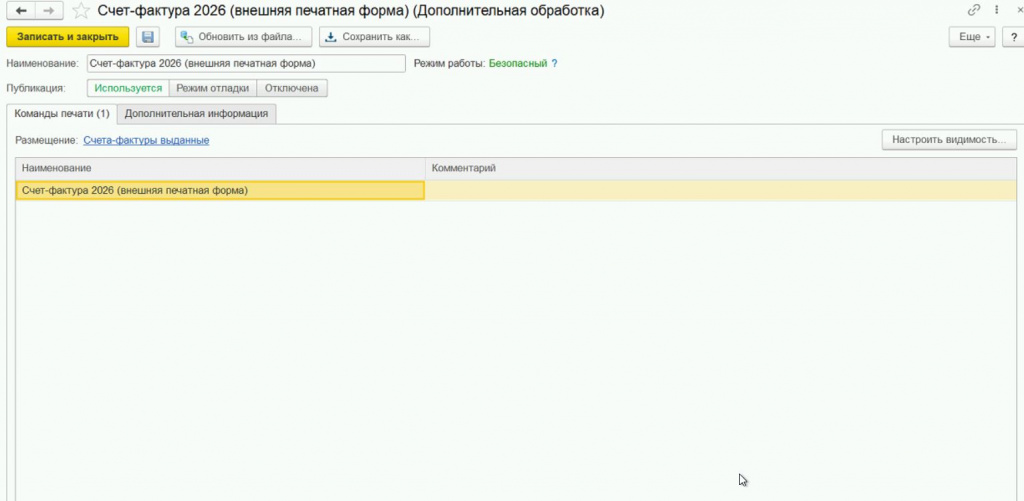Click Записать и закрыть button
1024x501 pixels.
67,37
